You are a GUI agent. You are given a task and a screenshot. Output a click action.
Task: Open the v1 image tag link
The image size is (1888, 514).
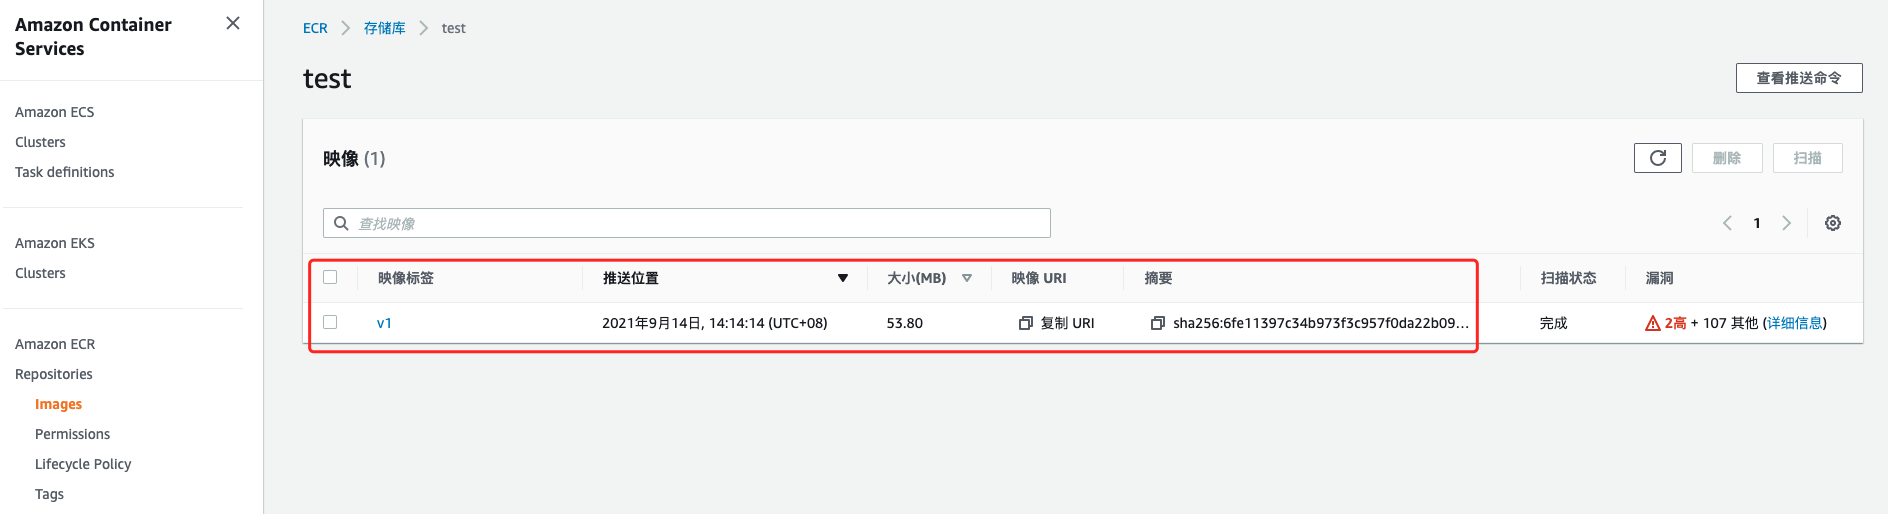(384, 323)
